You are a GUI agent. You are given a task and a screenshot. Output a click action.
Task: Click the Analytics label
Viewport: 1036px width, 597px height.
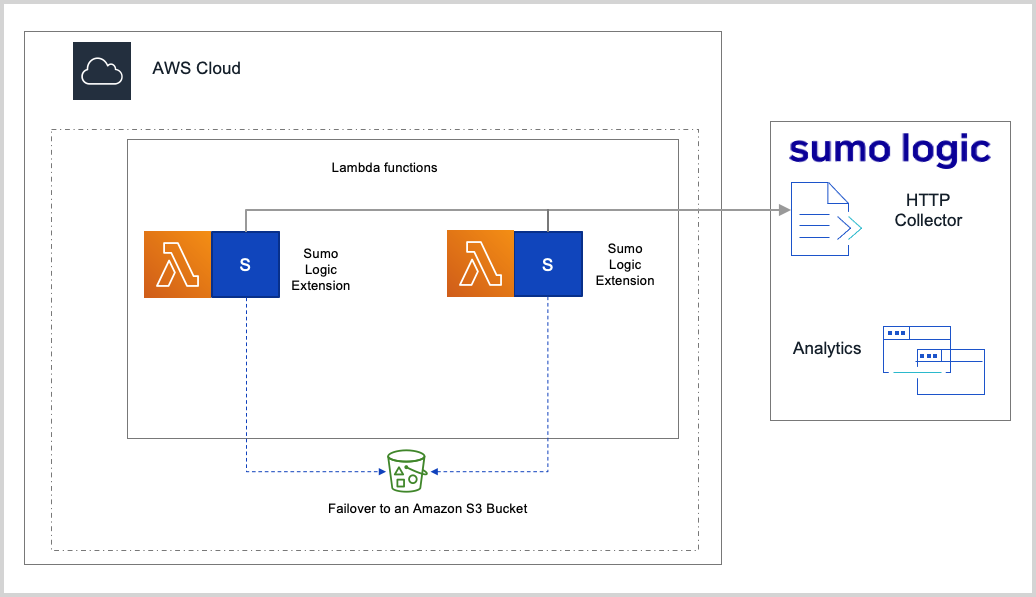827,348
